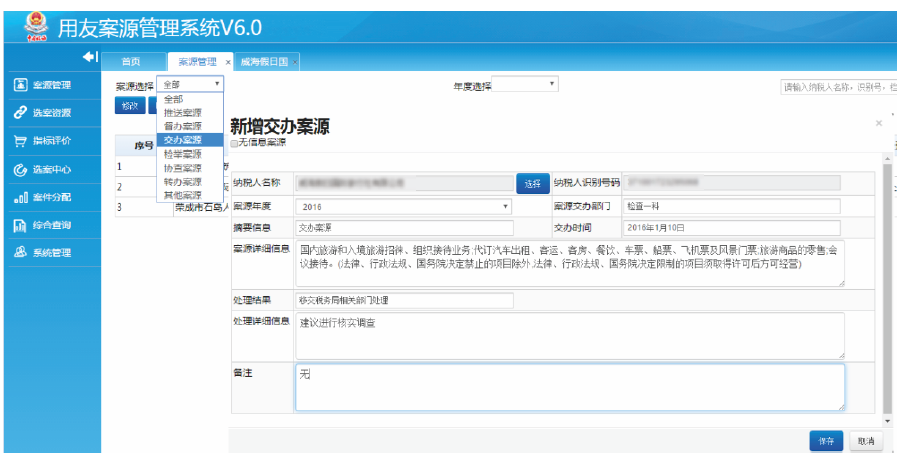Click the dialog scrollbar down arrow
This screenshot has width=907, height=469.
pos(888,422)
